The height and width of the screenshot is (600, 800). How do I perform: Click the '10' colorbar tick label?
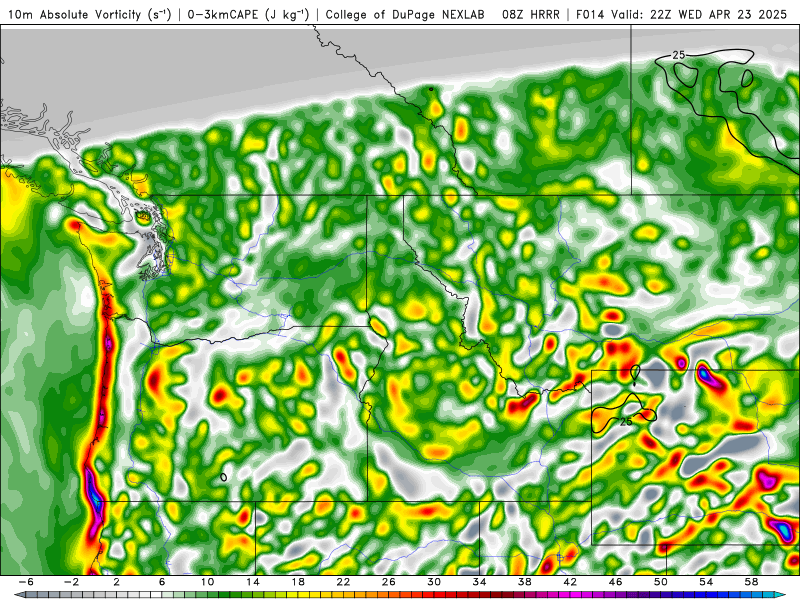(x=207, y=582)
